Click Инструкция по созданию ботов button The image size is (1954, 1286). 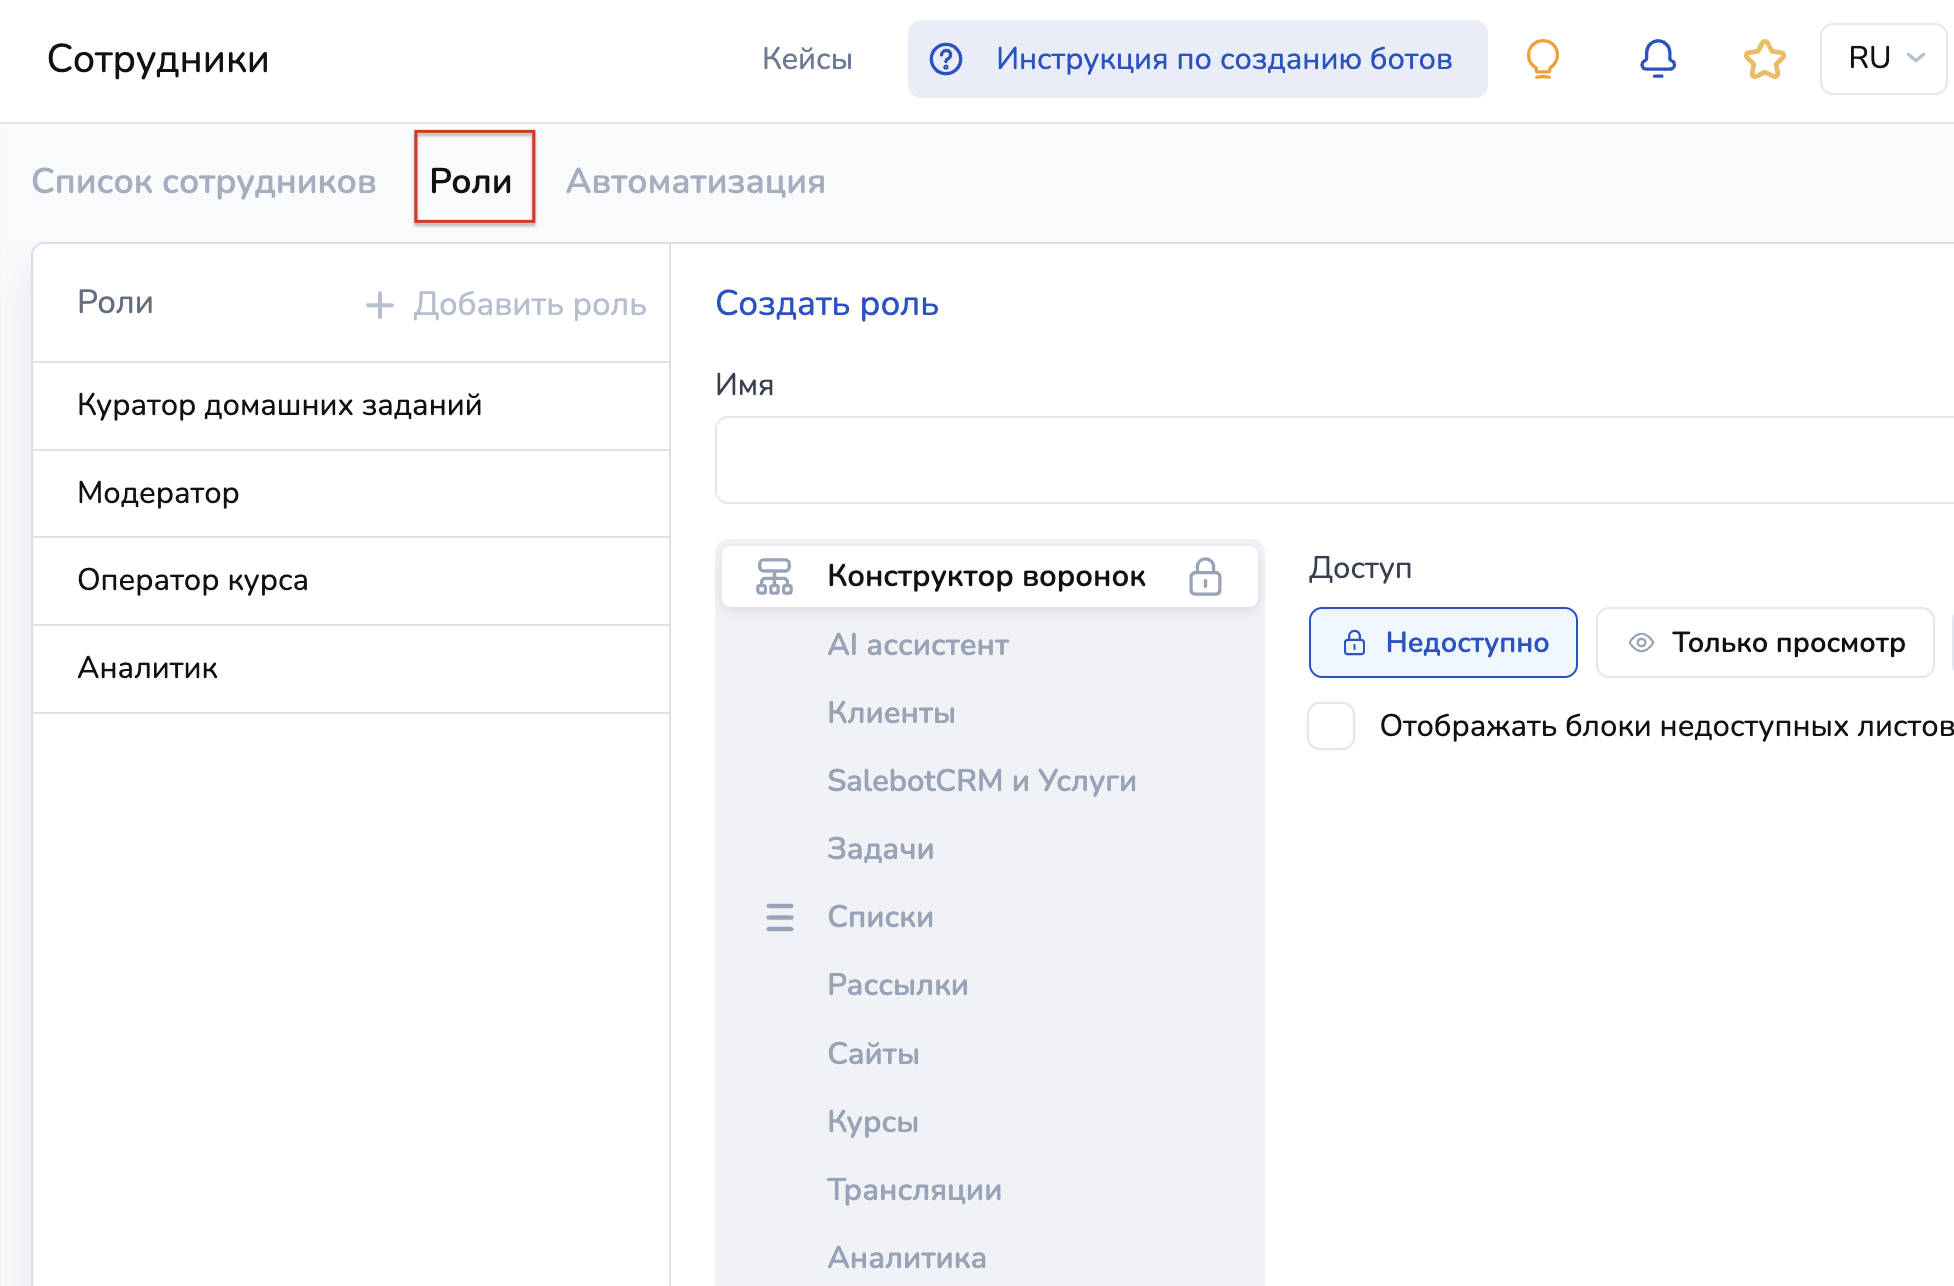[x=1222, y=59]
